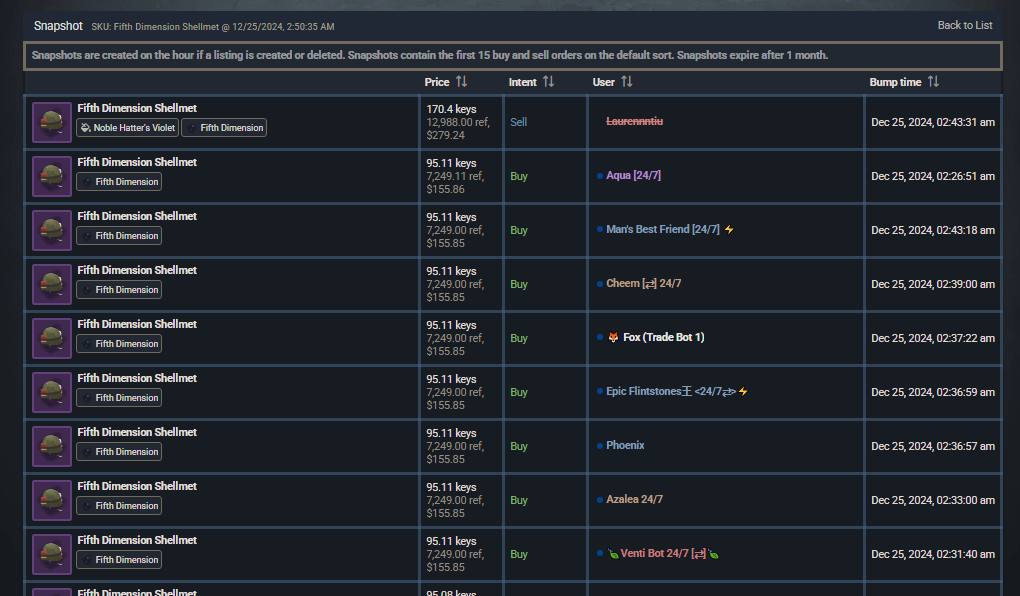
Task: Click the Sell intent label
Action: [518, 122]
